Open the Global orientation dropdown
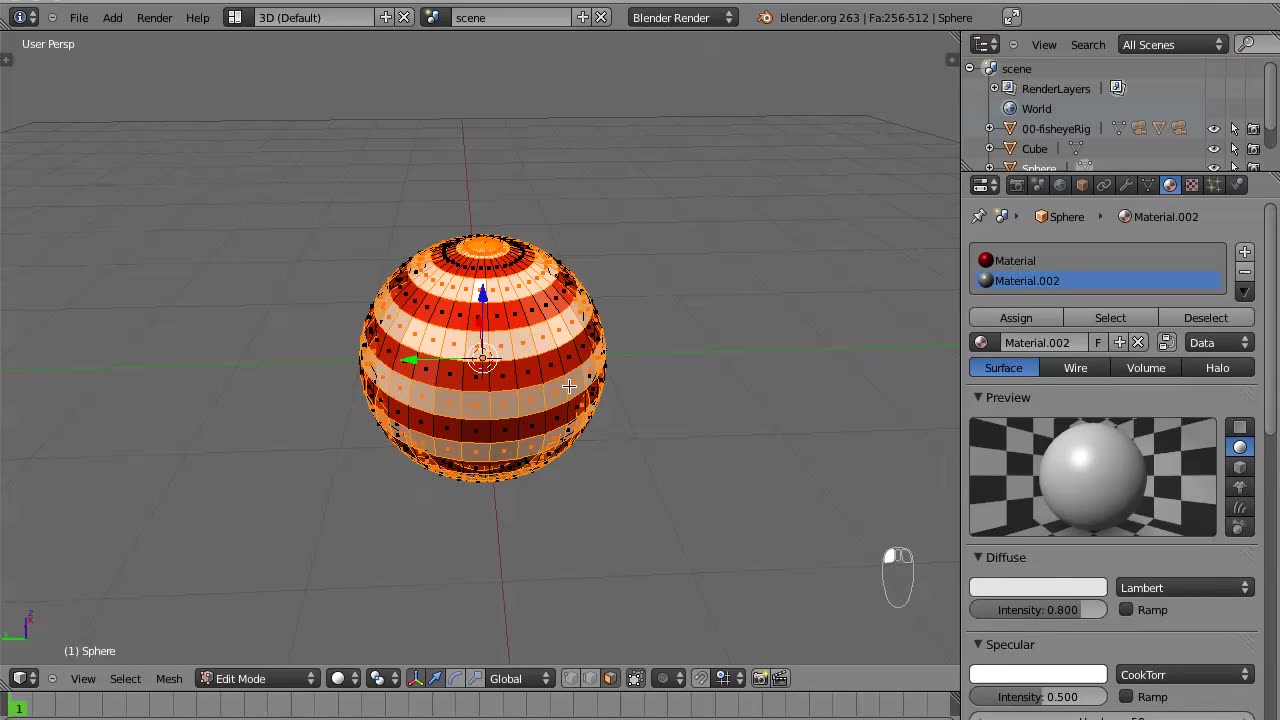1280x720 pixels. click(x=519, y=679)
